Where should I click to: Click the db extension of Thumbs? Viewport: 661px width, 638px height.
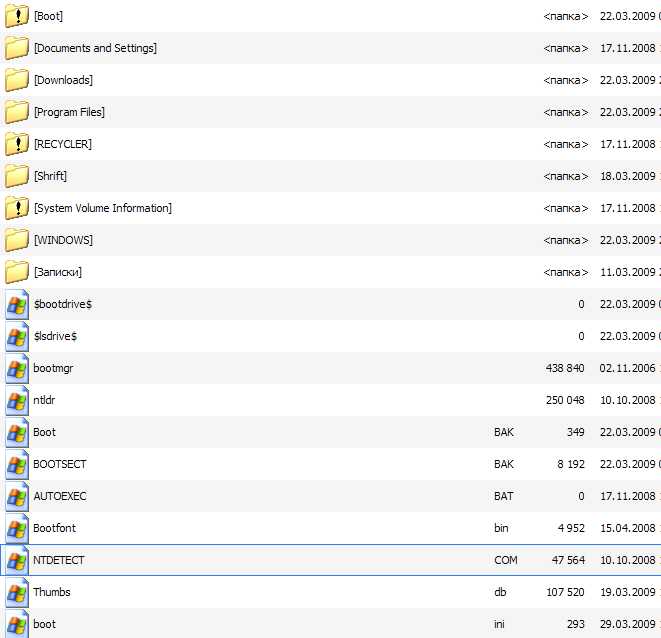[x=500, y=593]
